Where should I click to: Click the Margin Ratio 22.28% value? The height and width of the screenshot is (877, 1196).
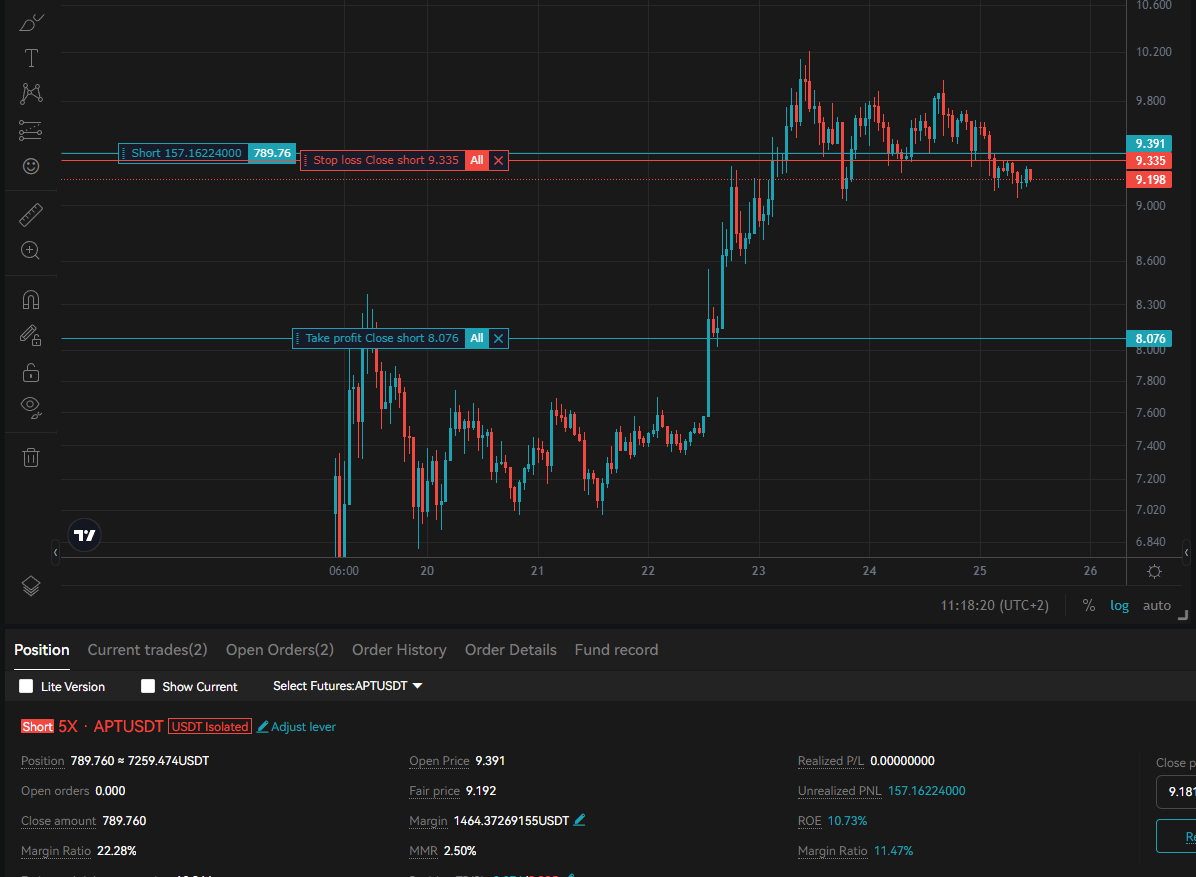coord(117,851)
